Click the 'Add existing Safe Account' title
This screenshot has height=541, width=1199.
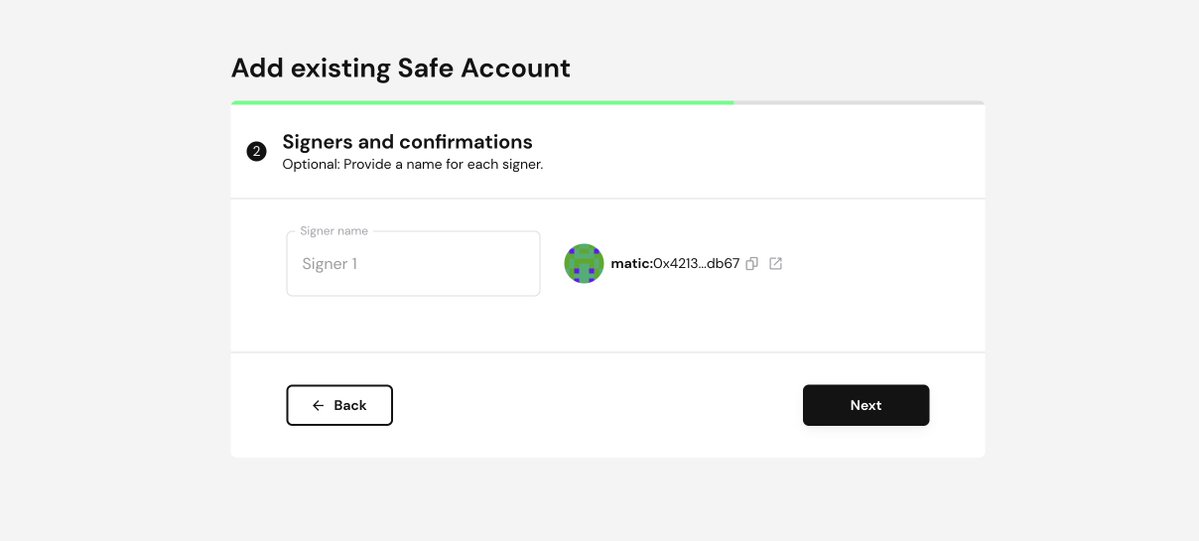tap(400, 68)
